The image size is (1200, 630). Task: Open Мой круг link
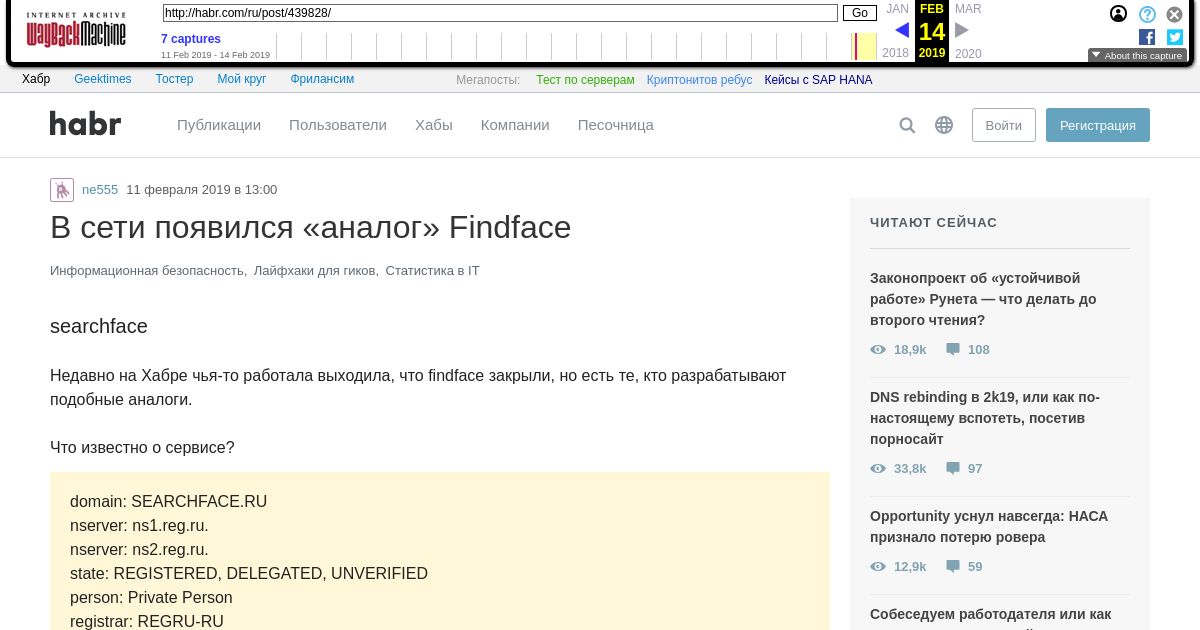[x=242, y=79]
